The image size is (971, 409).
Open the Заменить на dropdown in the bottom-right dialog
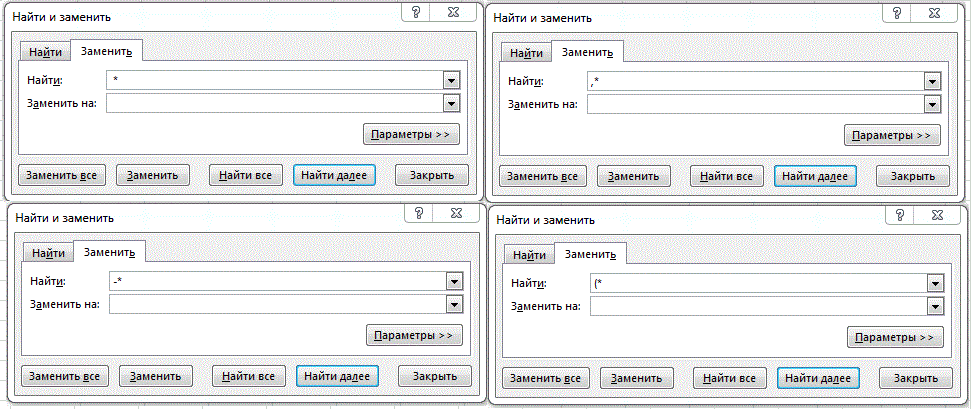[x=935, y=306]
